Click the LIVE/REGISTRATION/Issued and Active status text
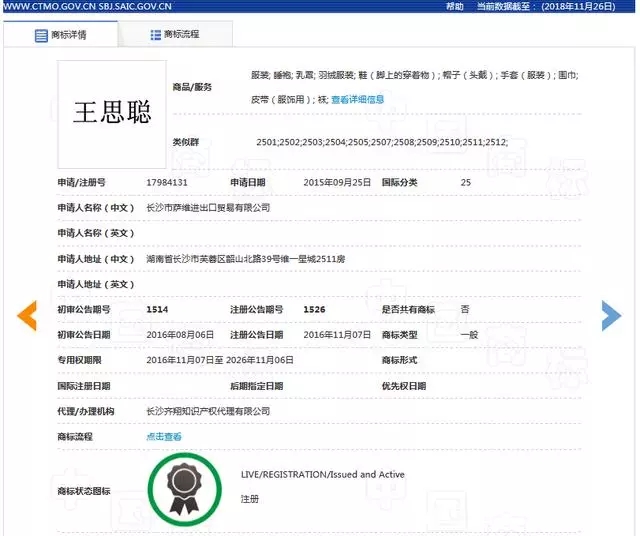Screen dimensions: 640x536 [322, 474]
